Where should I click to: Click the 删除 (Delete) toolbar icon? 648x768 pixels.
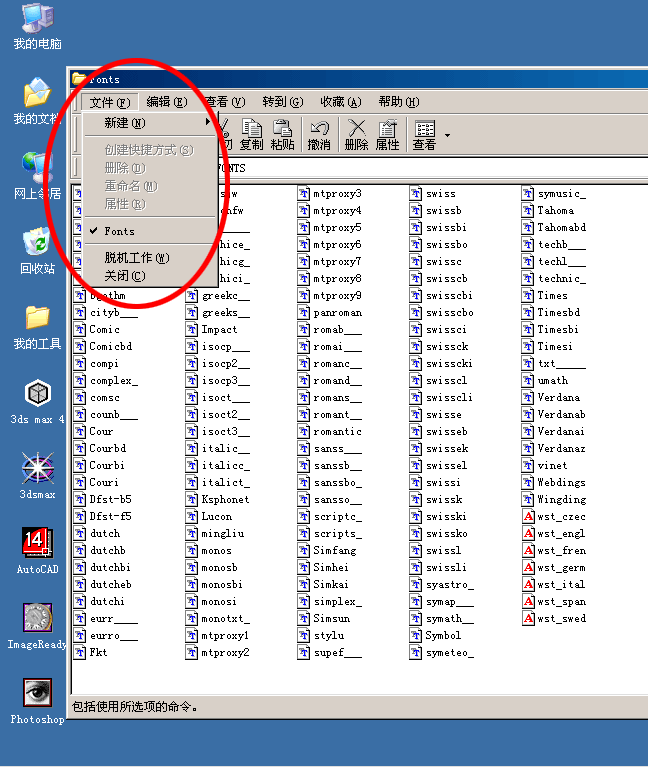[356, 134]
